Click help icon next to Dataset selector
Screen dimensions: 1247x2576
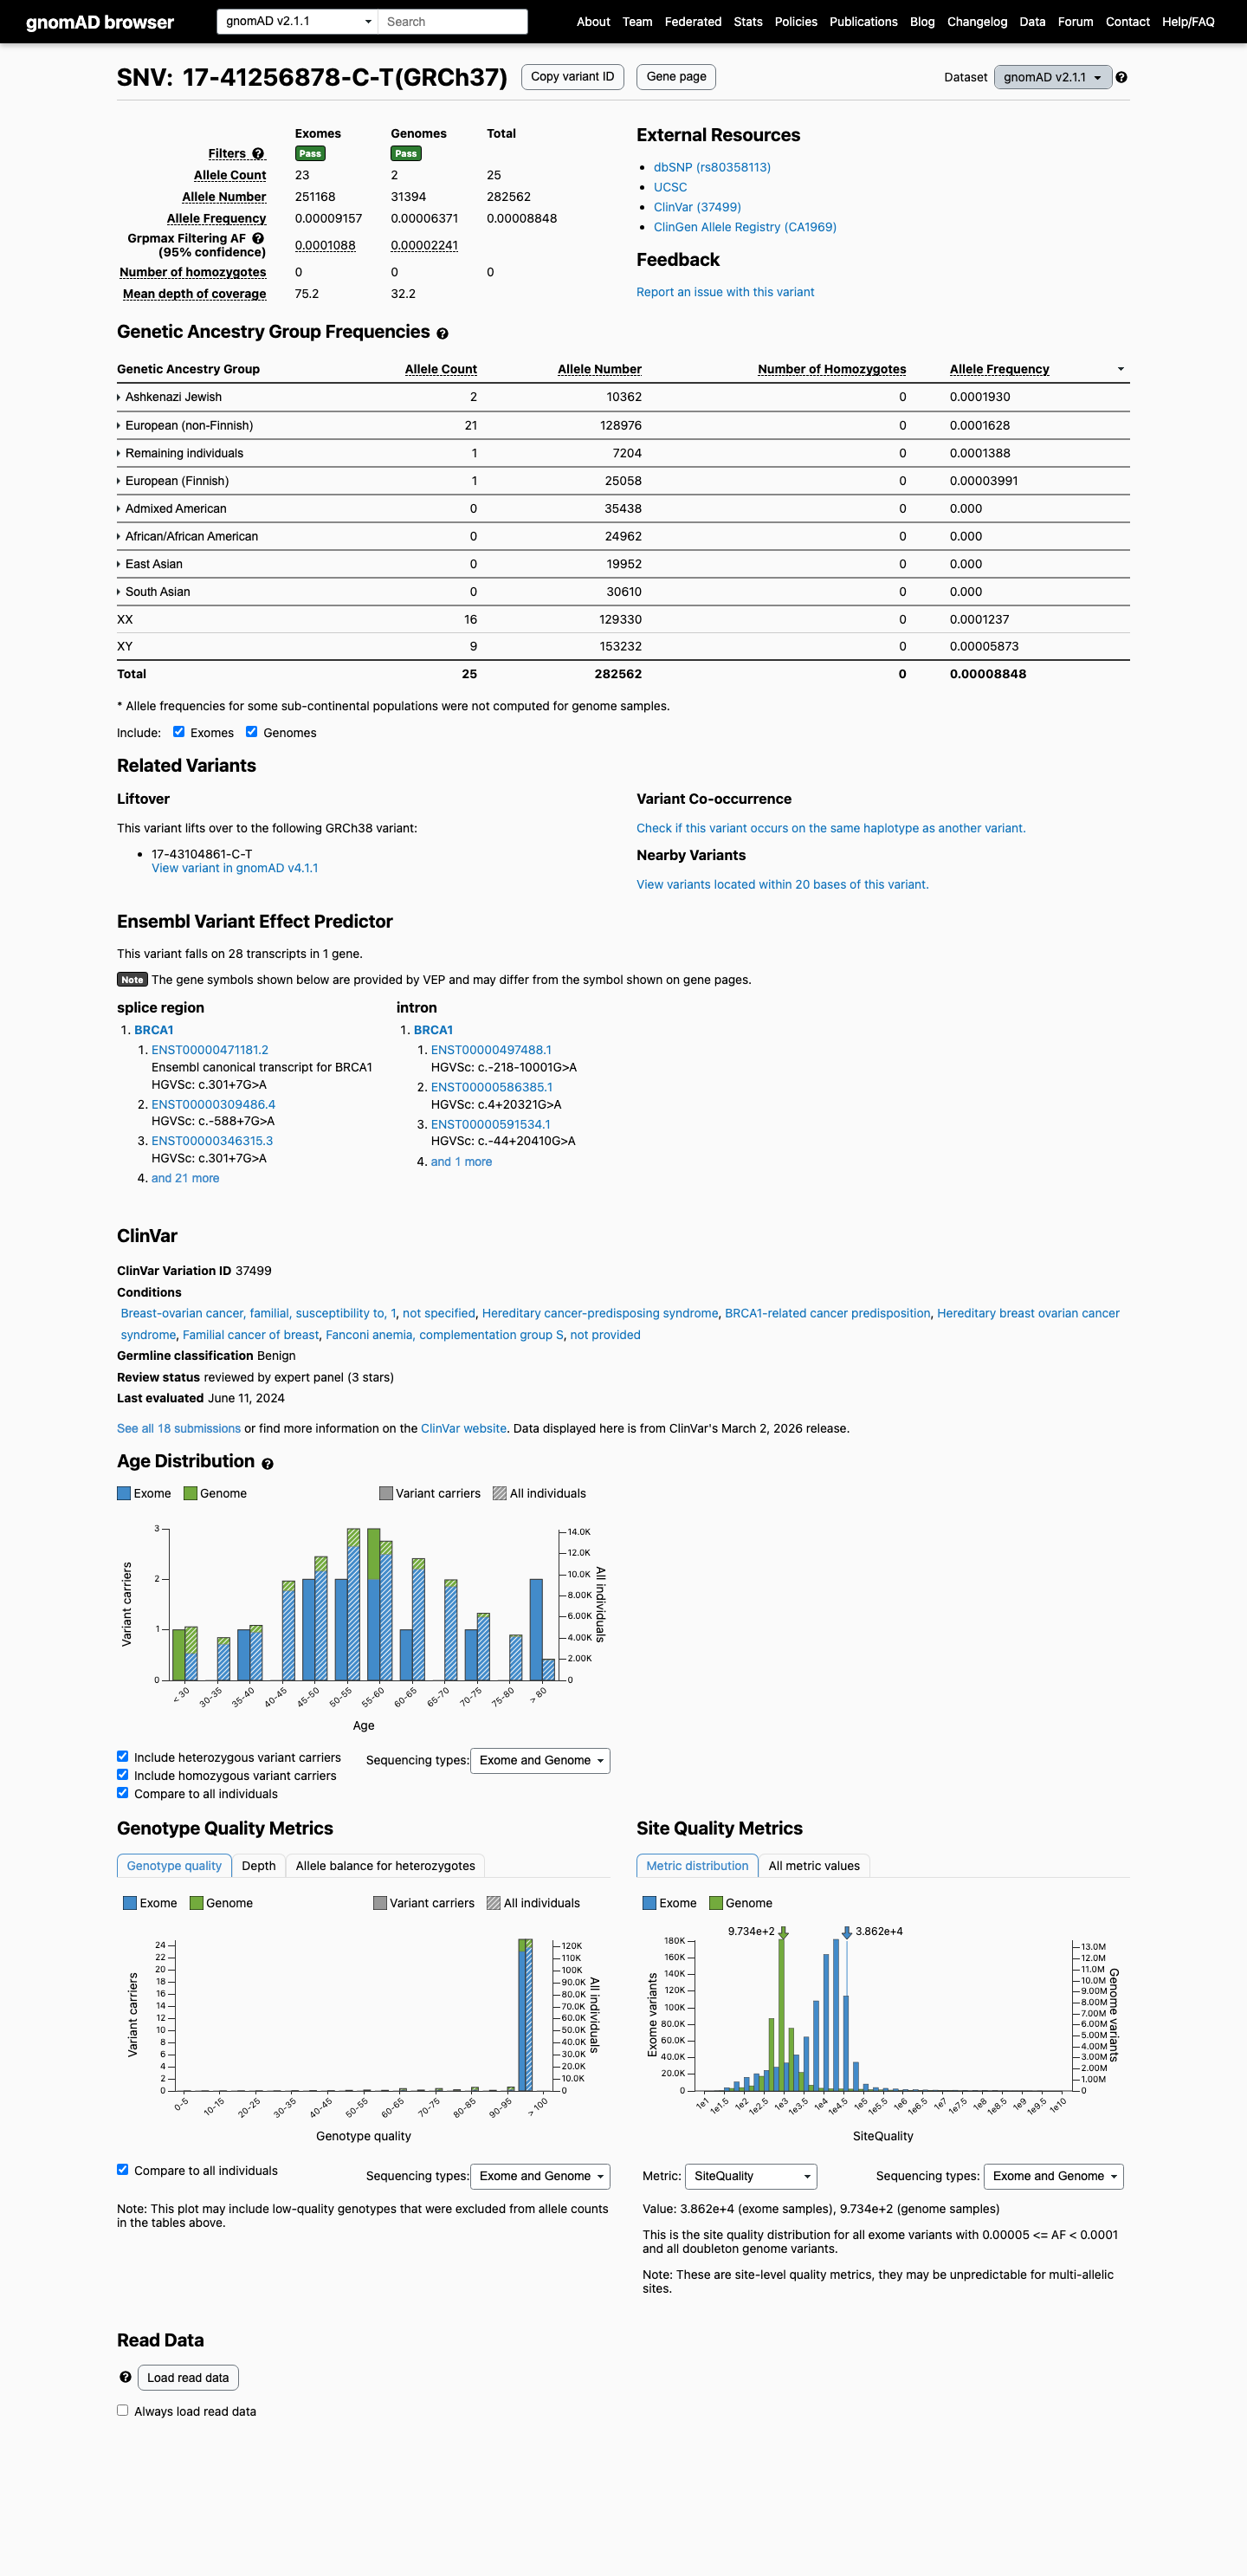point(1121,77)
